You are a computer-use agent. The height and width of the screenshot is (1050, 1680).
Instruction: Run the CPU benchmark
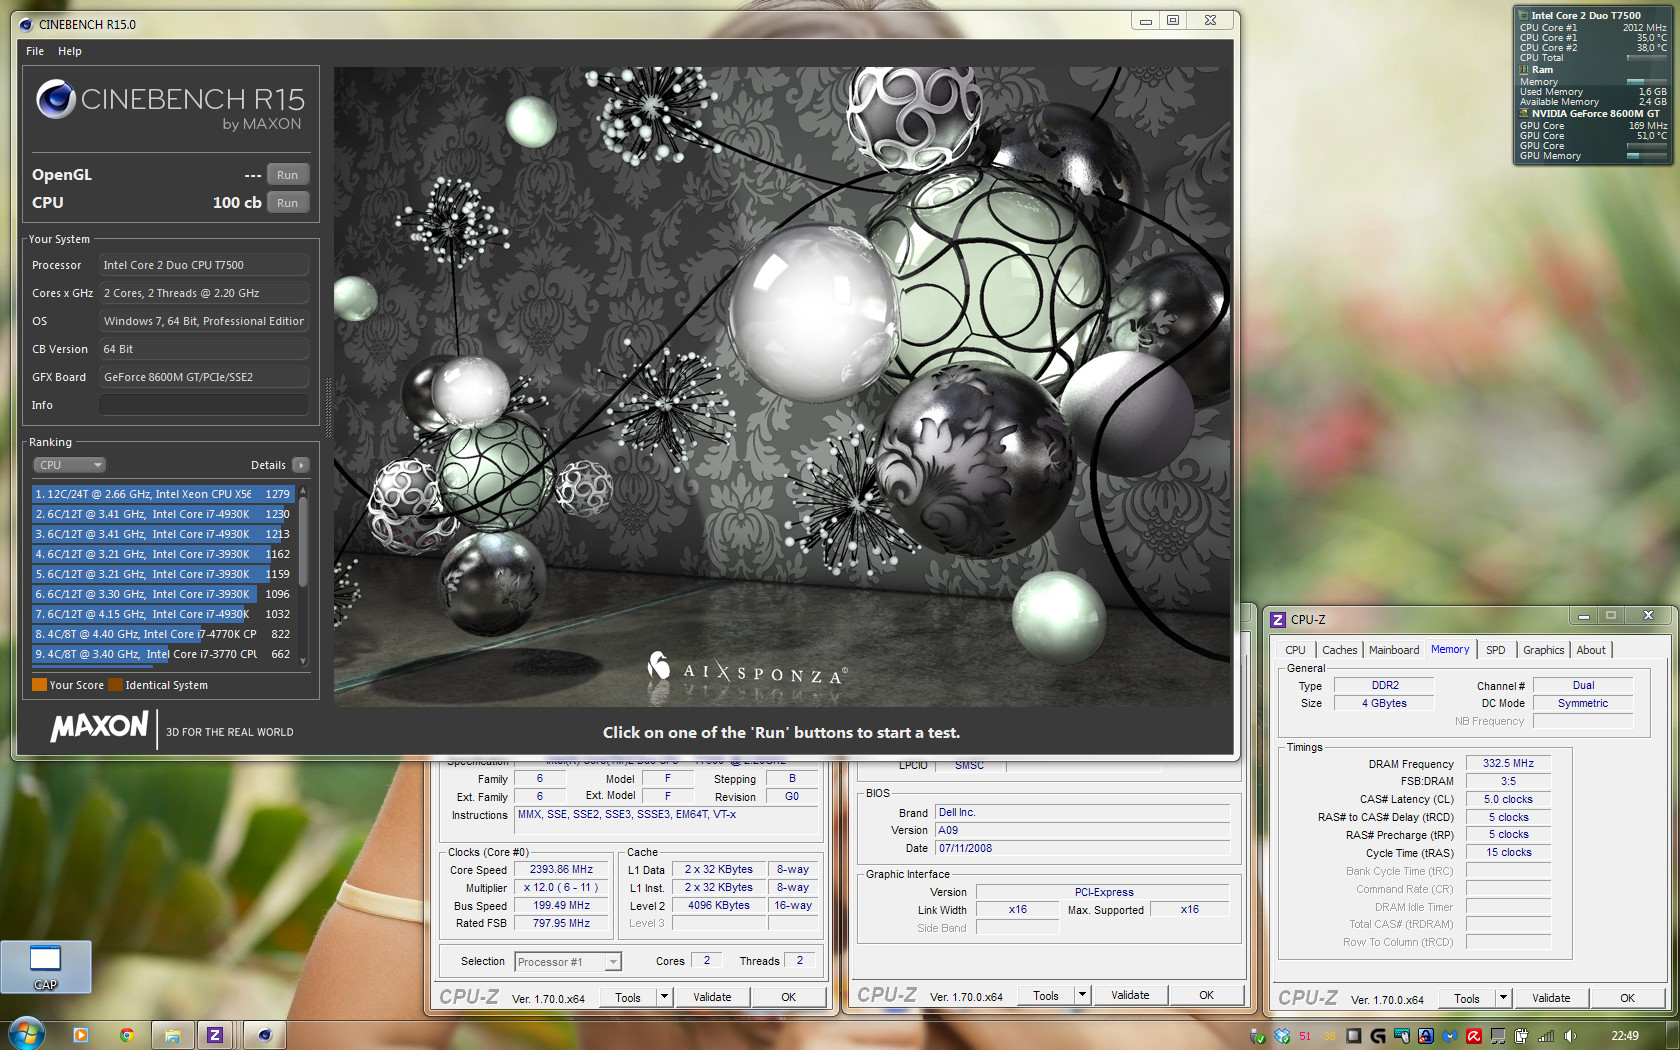(x=287, y=203)
